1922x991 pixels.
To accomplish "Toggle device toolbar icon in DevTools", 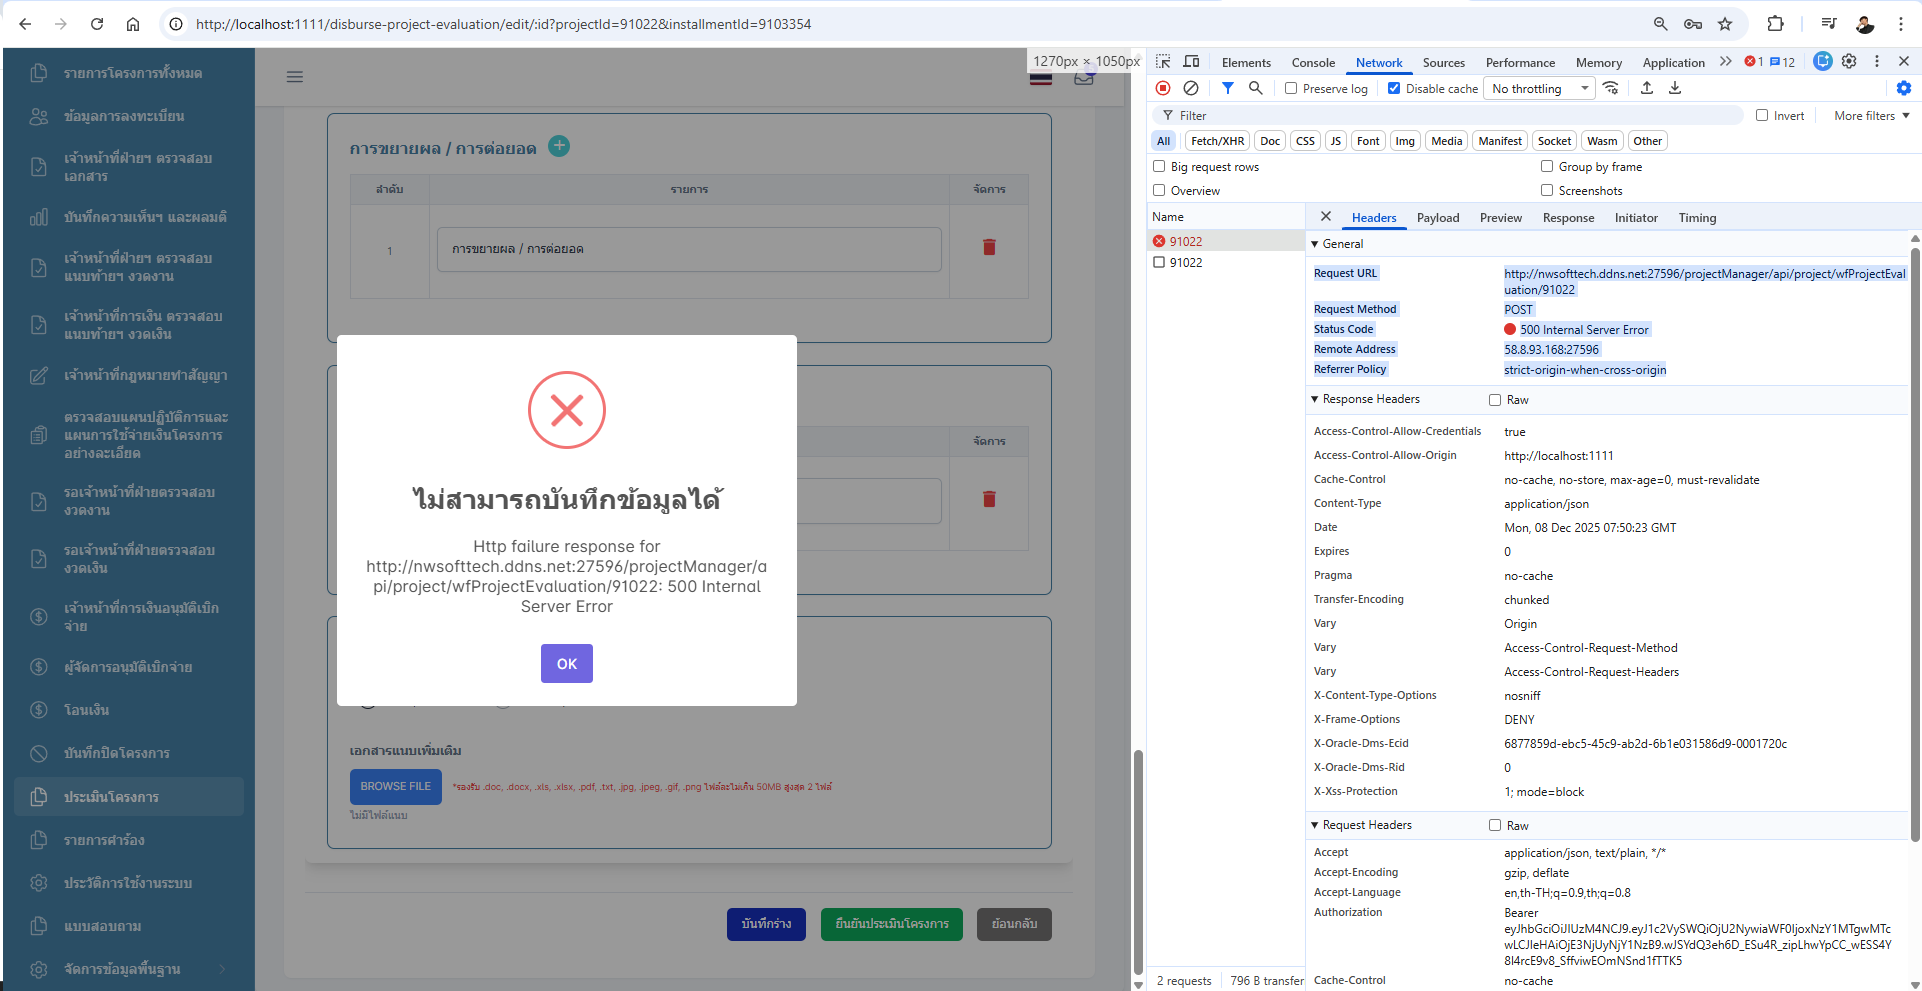I will click(x=1191, y=62).
